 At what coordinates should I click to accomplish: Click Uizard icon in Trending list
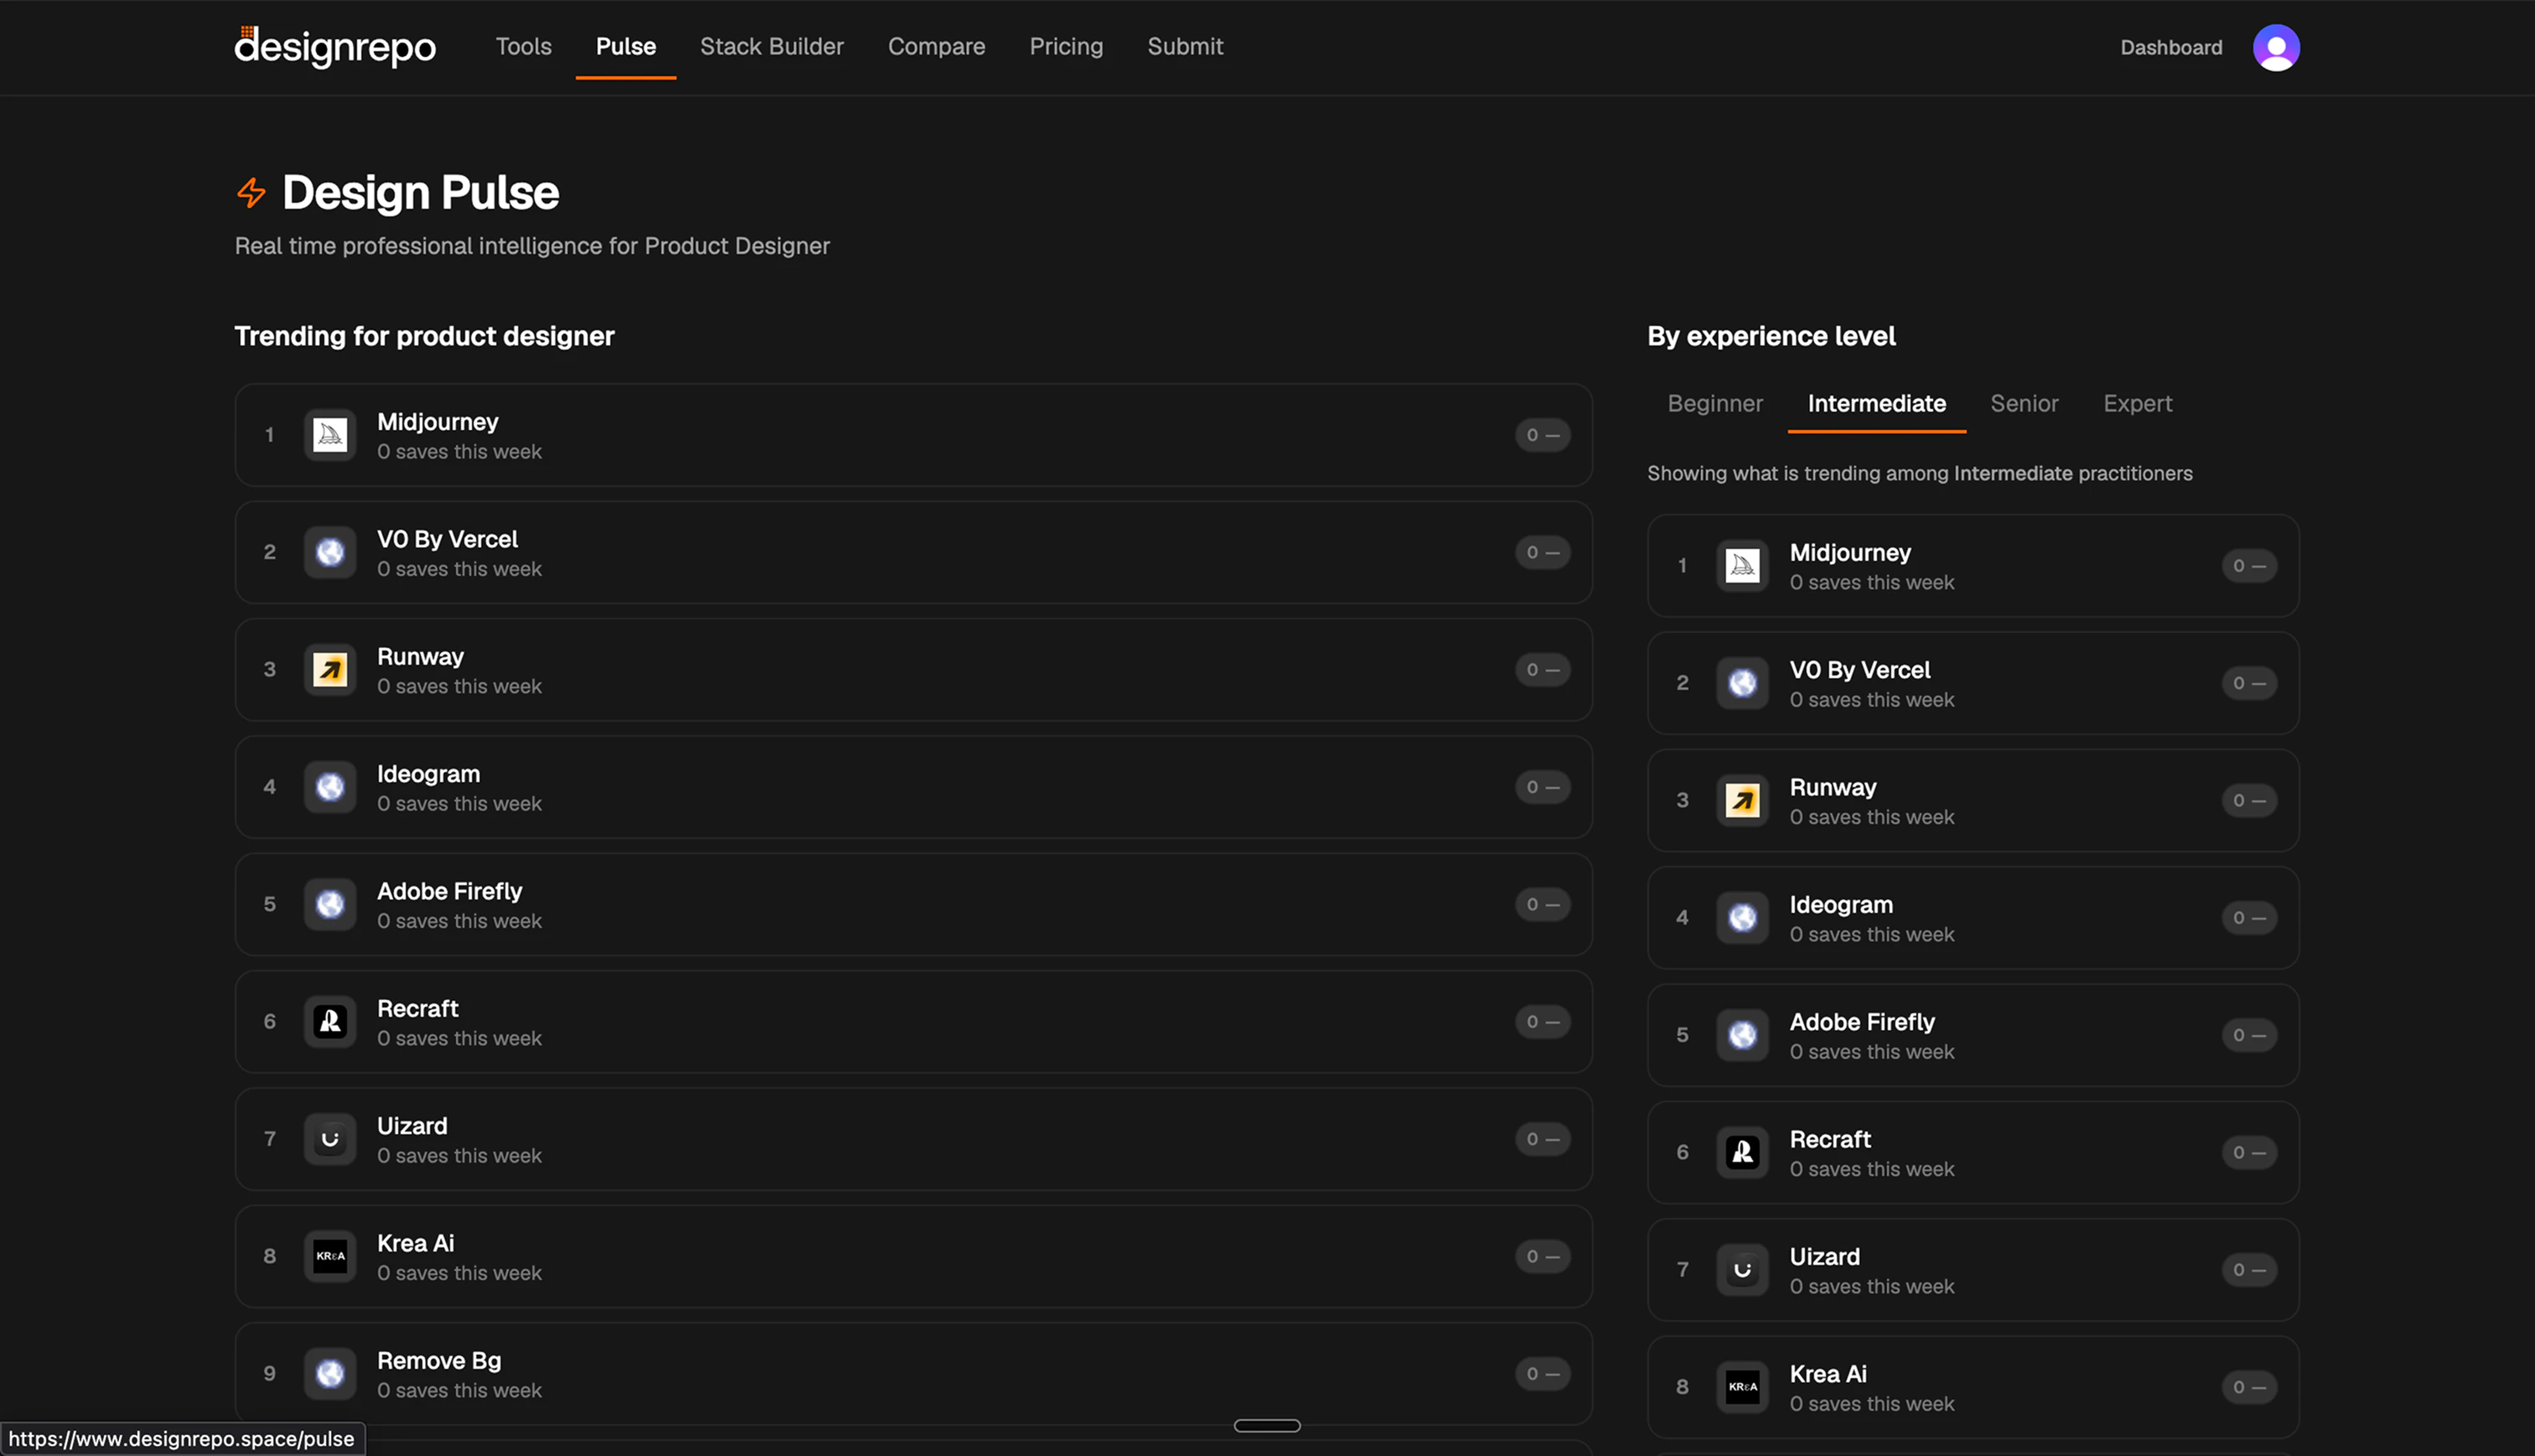330,1139
